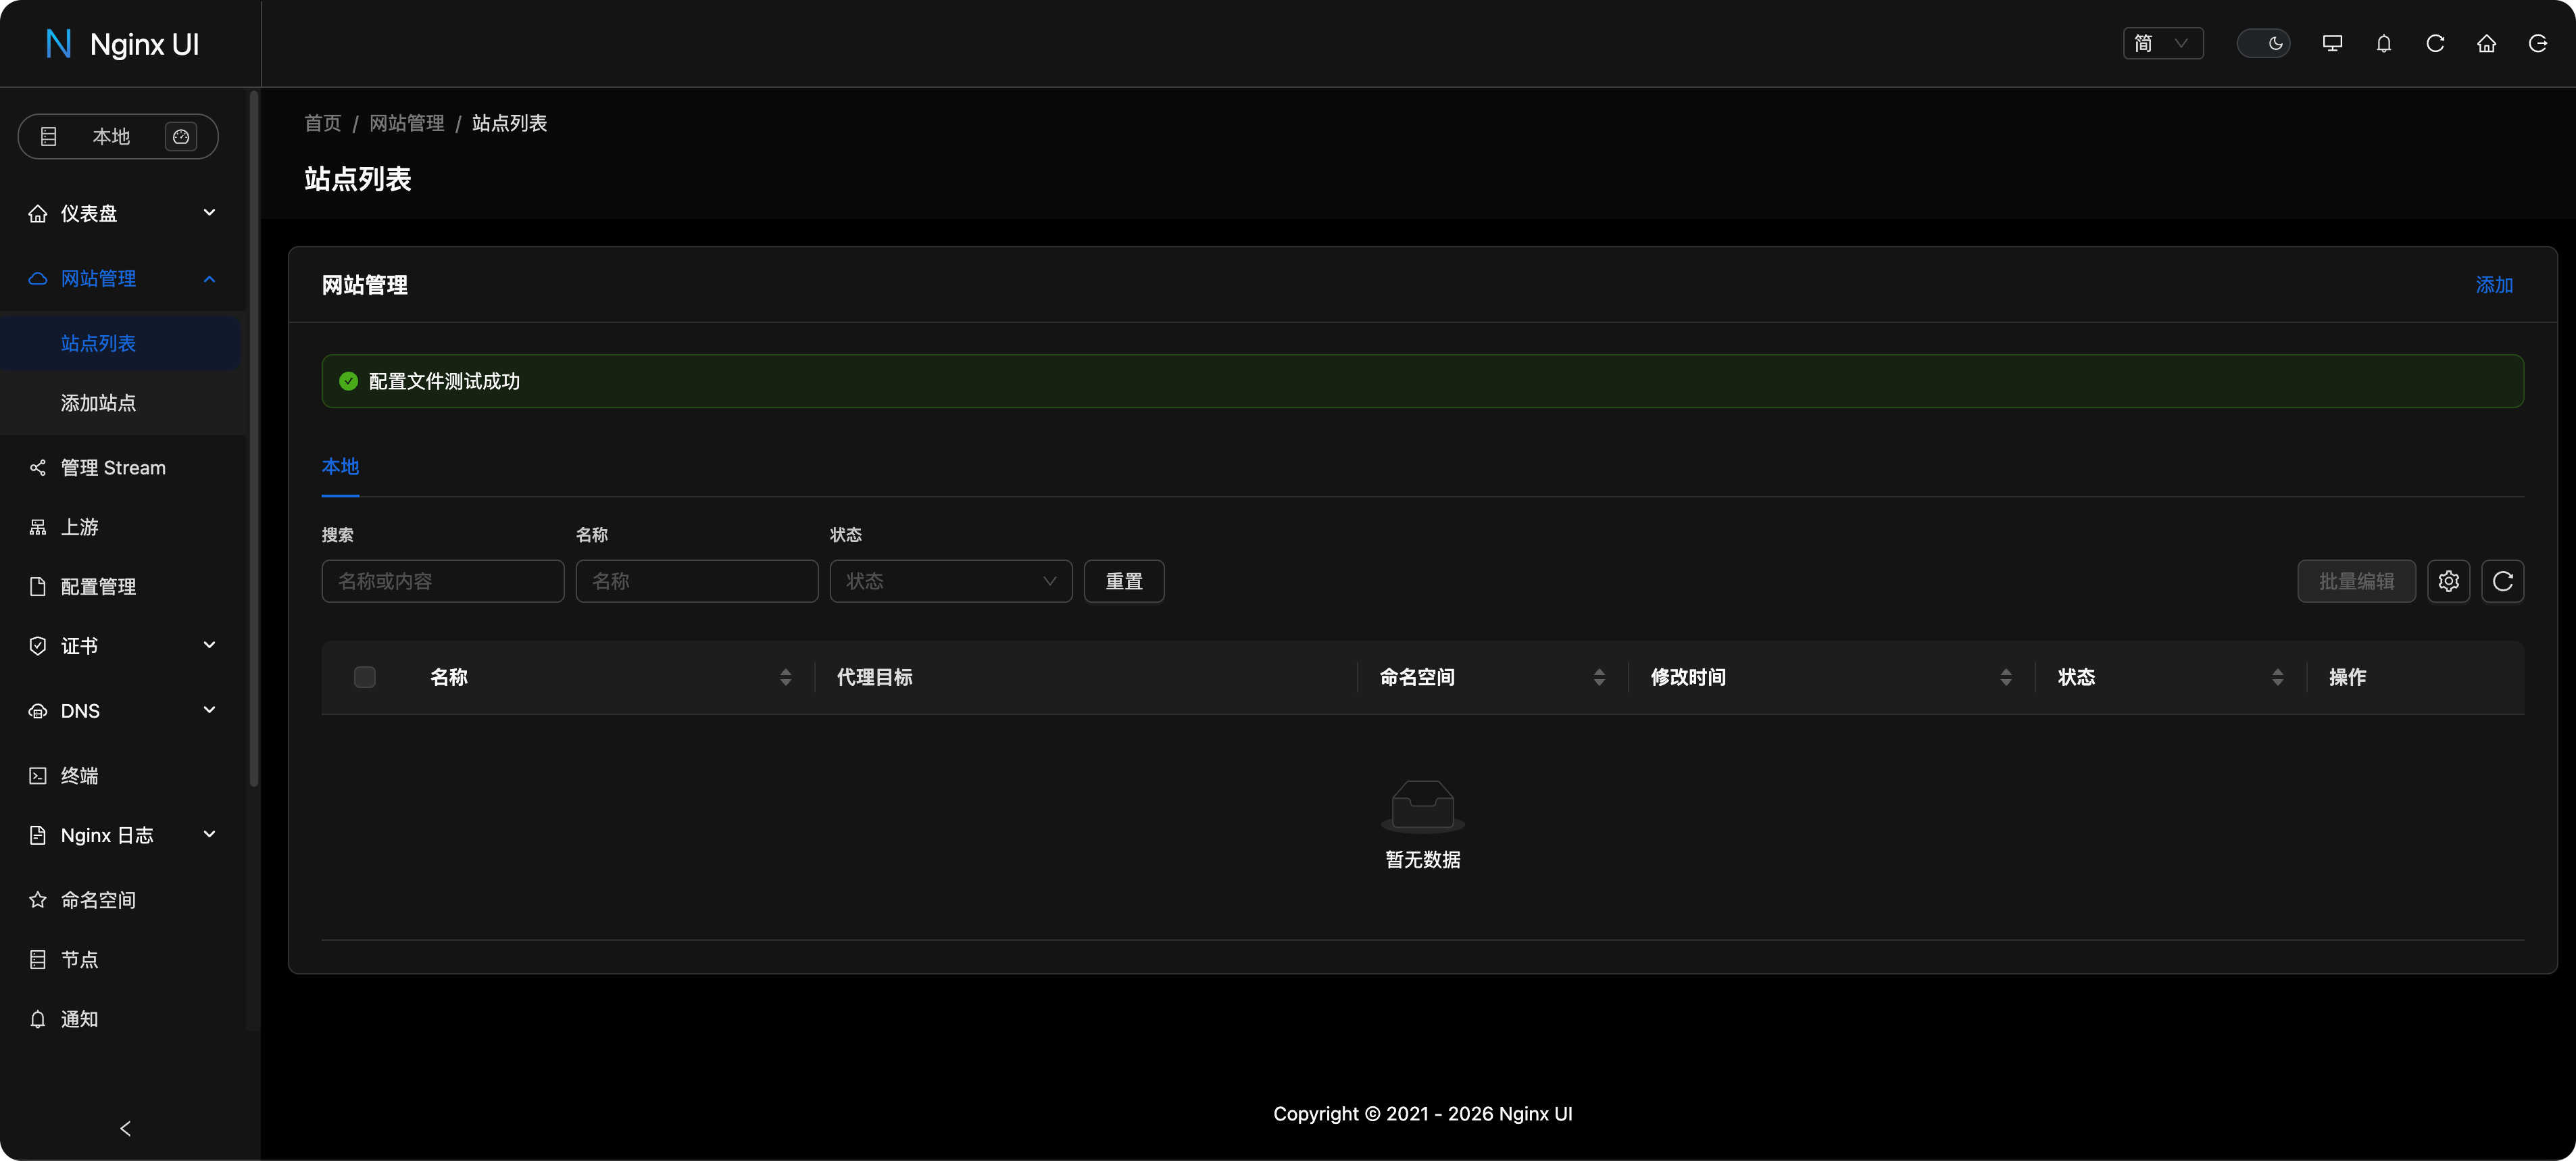Click the logout icon at top right
2576x1161 pixels.
coord(2537,44)
